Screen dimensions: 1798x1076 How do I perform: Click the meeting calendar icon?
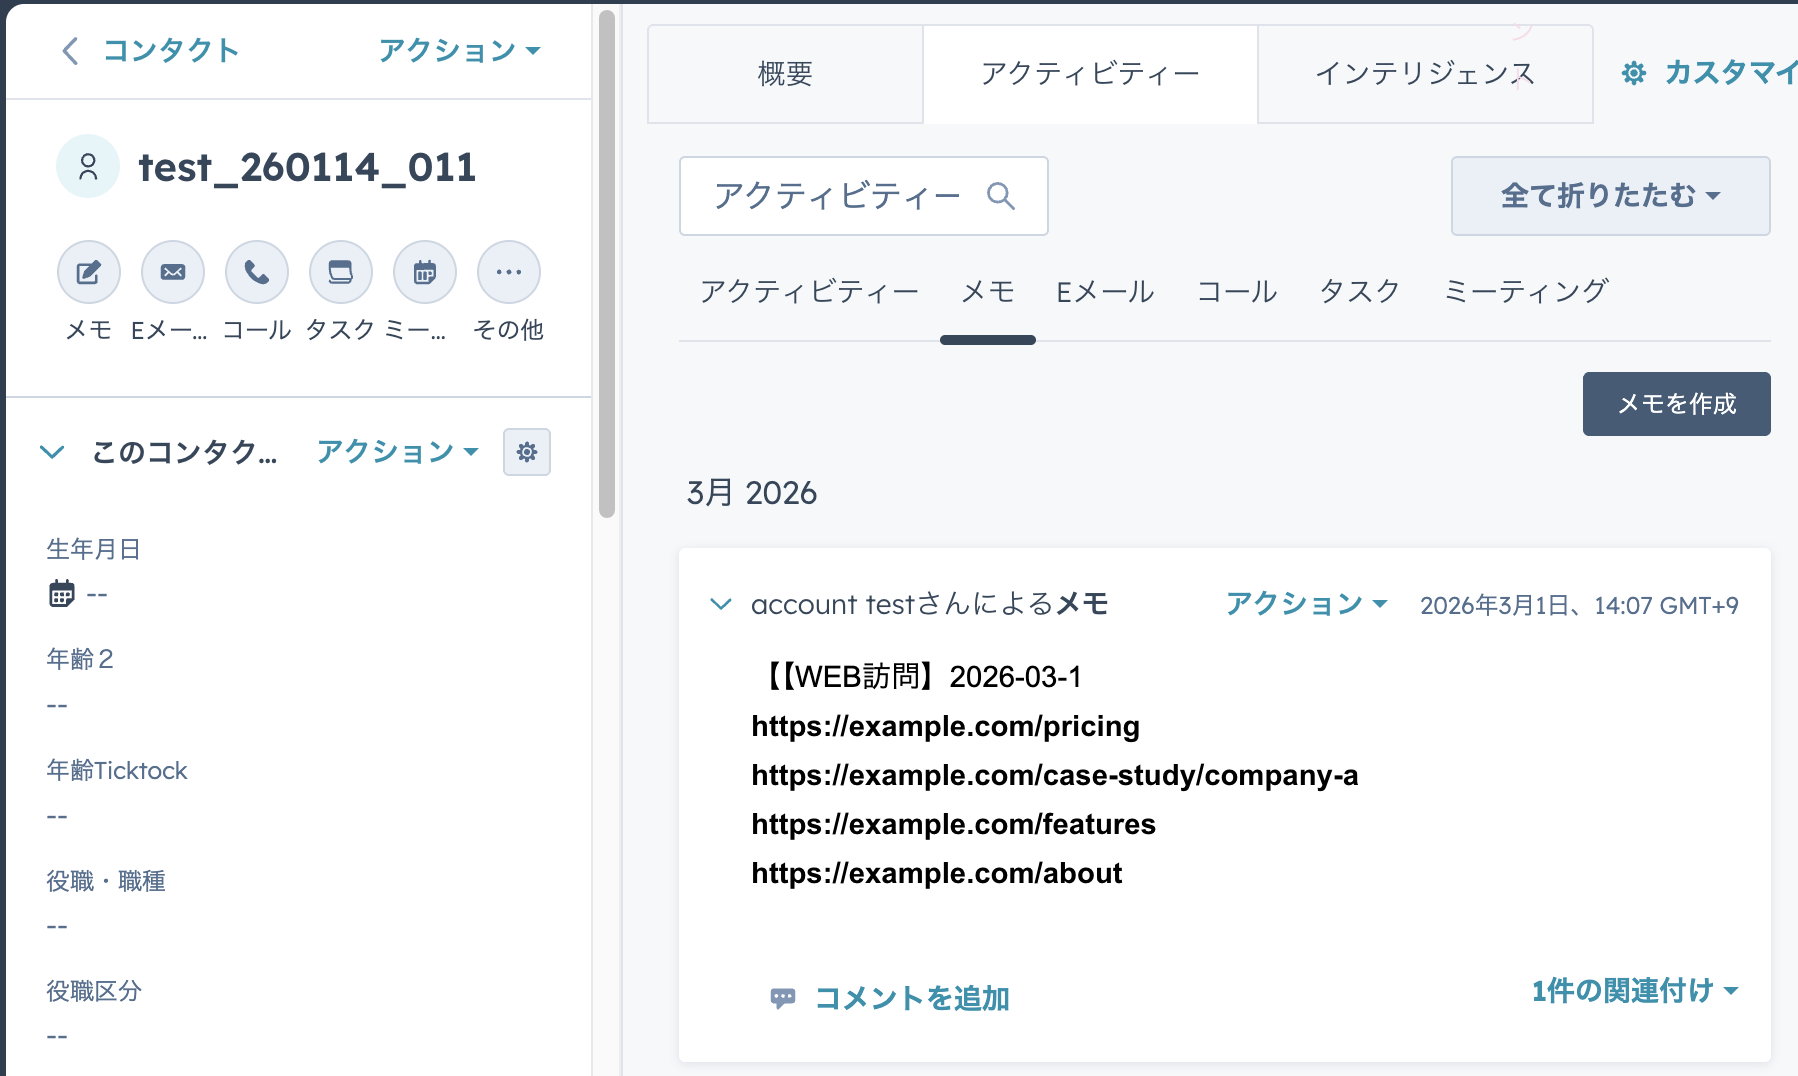click(x=425, y=272)
